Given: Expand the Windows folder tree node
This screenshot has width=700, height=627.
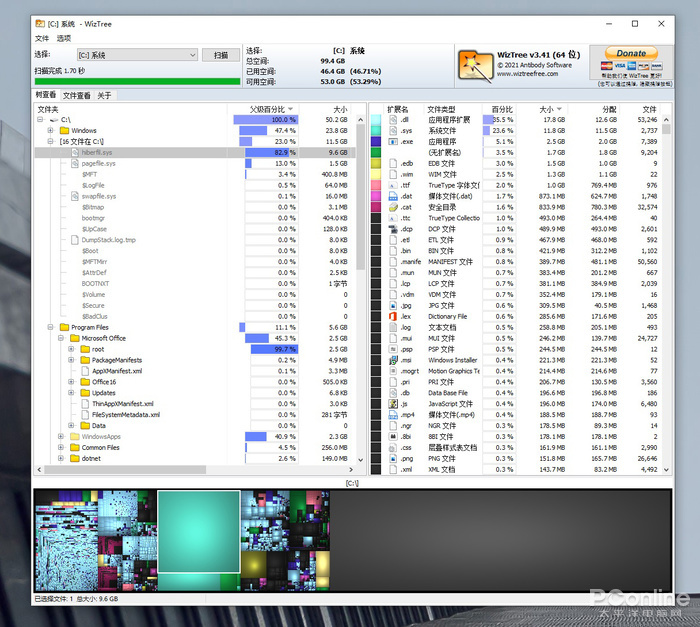Looking at the screenshot, I should (x=50, y=130).
